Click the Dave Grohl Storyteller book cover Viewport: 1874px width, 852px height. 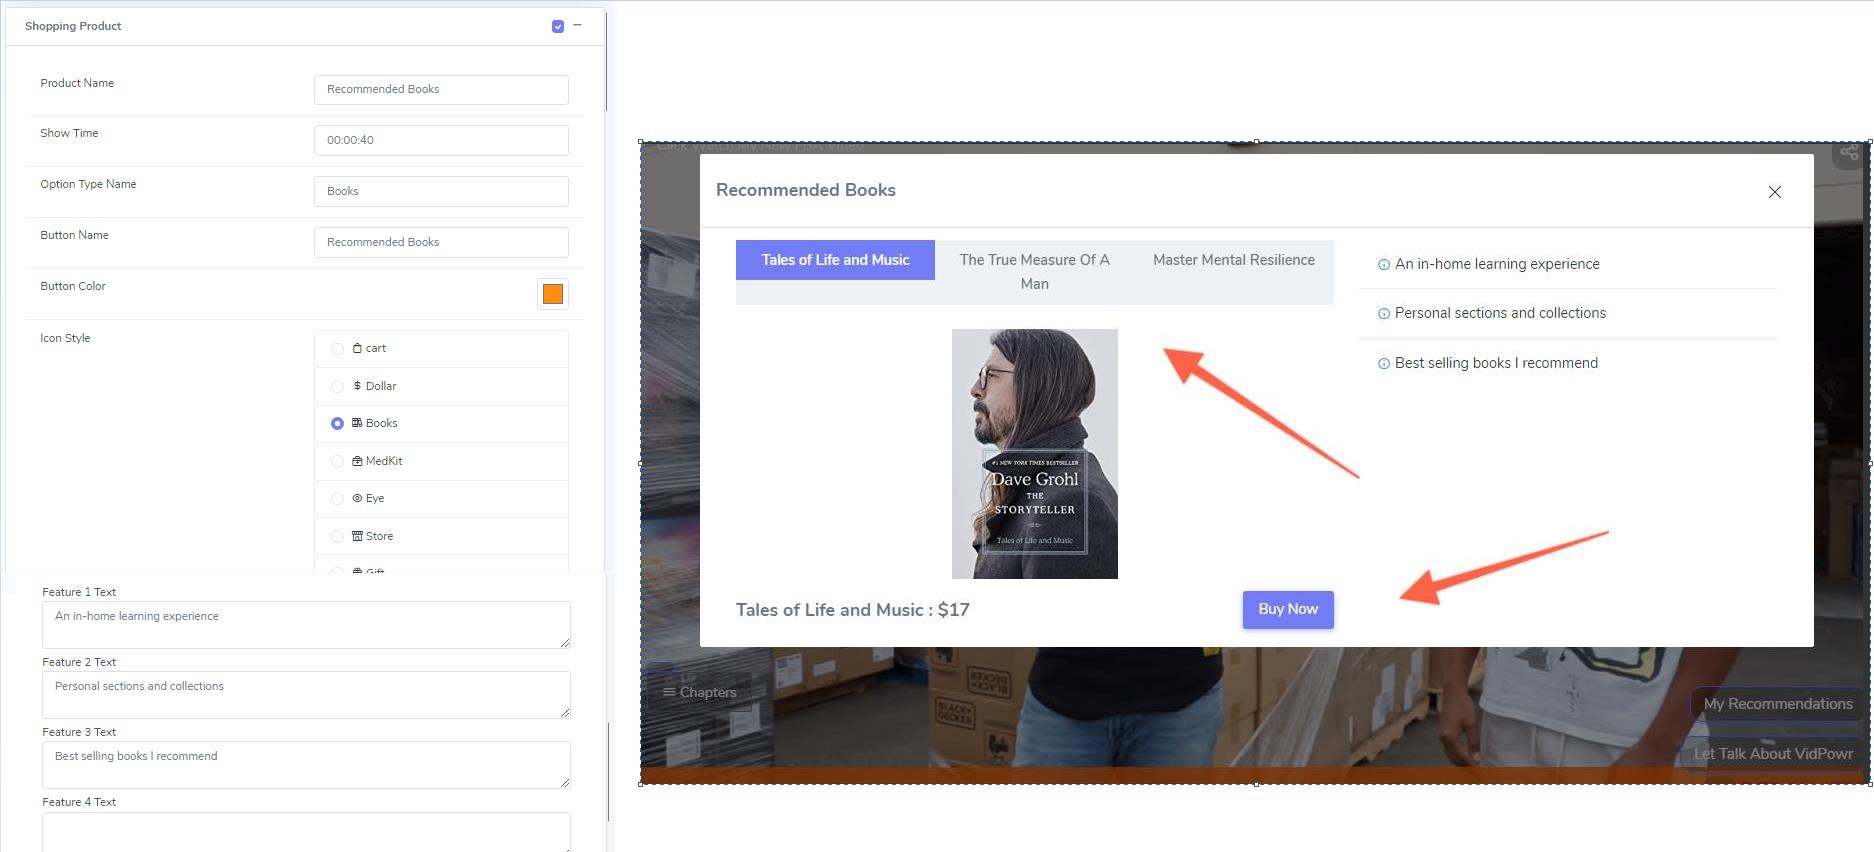(x=1034, y=454)
